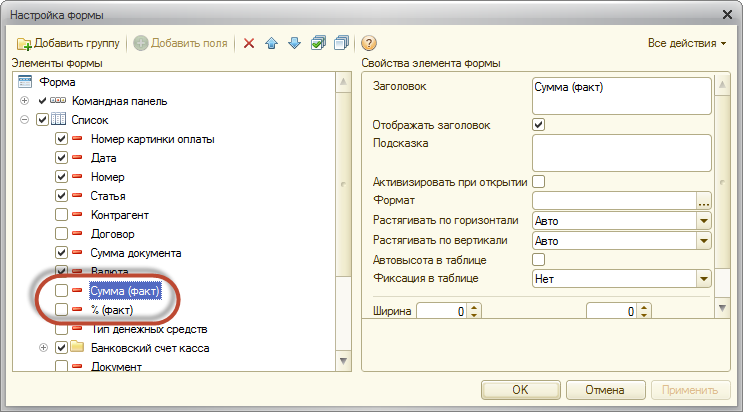
Task: Select the Договор tree item
Action: pos(113,234)
